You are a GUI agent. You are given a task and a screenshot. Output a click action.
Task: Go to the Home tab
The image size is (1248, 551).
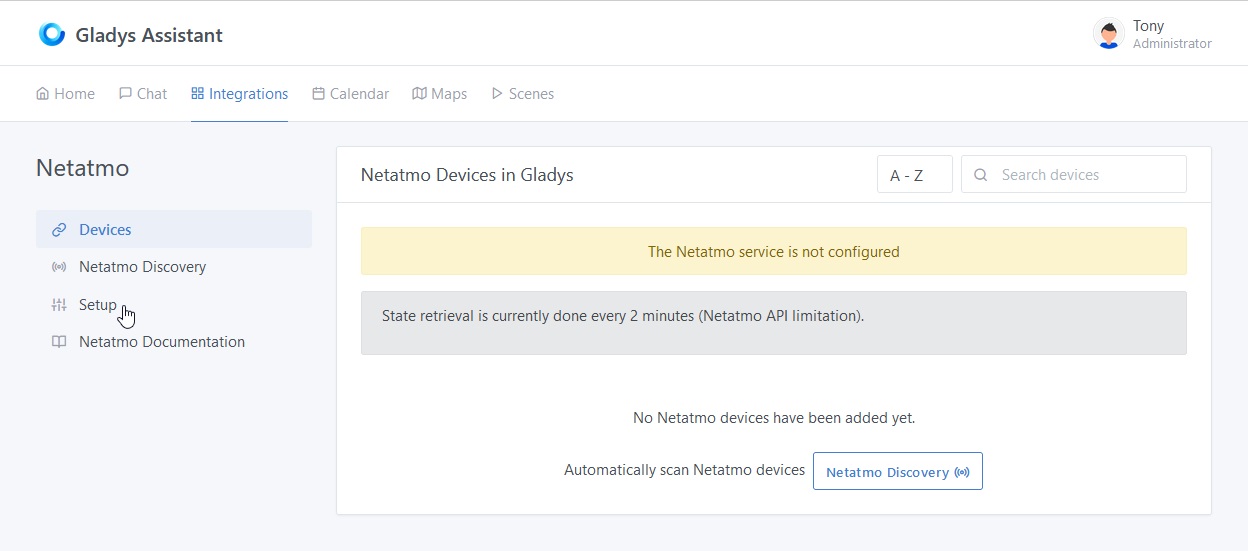pyautogui.click(x=66, y=94)
